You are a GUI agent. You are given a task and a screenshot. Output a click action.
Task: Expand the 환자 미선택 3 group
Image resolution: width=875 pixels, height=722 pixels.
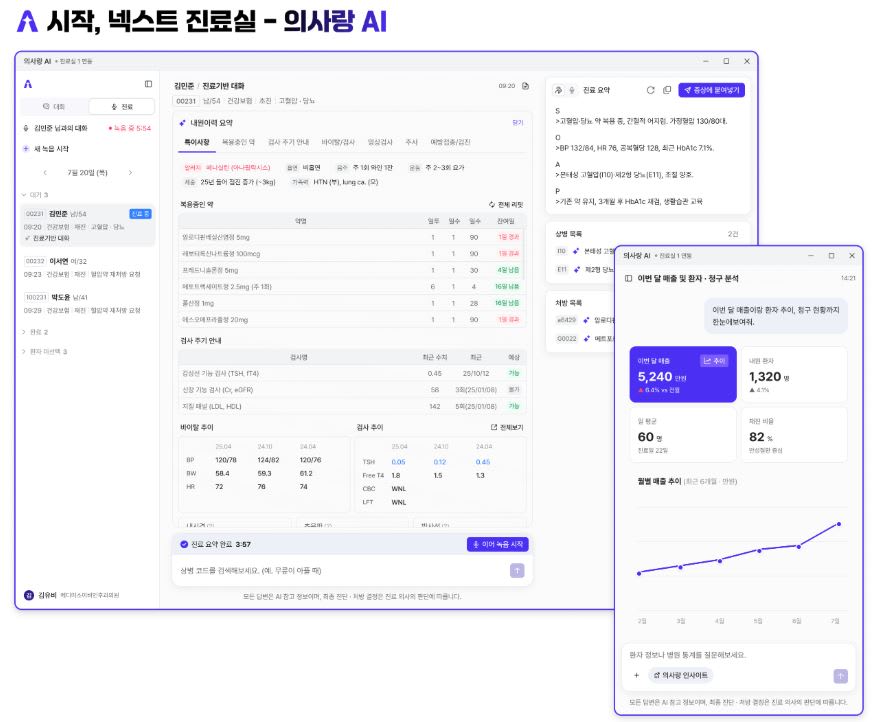45,352
